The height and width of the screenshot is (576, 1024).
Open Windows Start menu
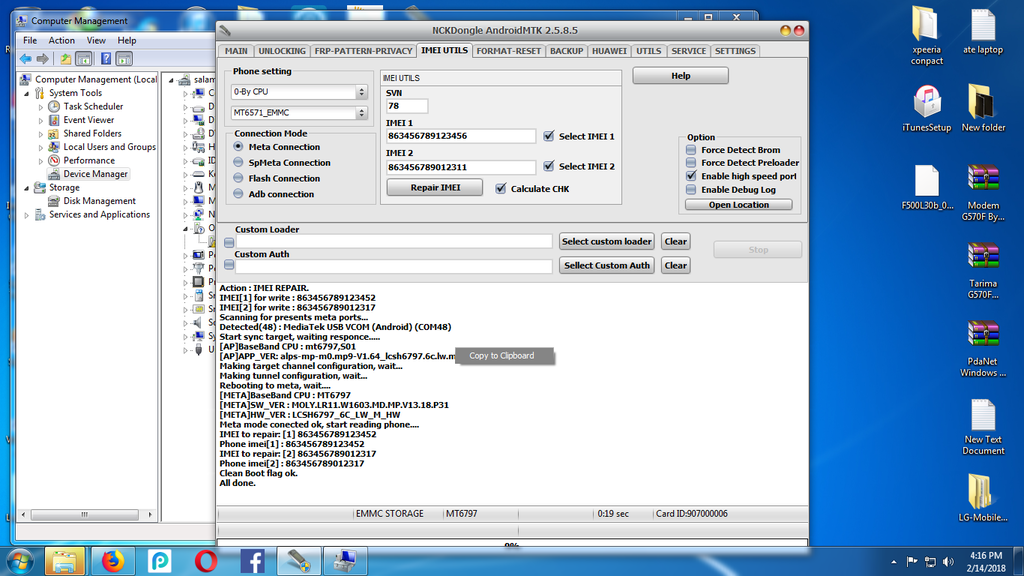click(20, 562)
